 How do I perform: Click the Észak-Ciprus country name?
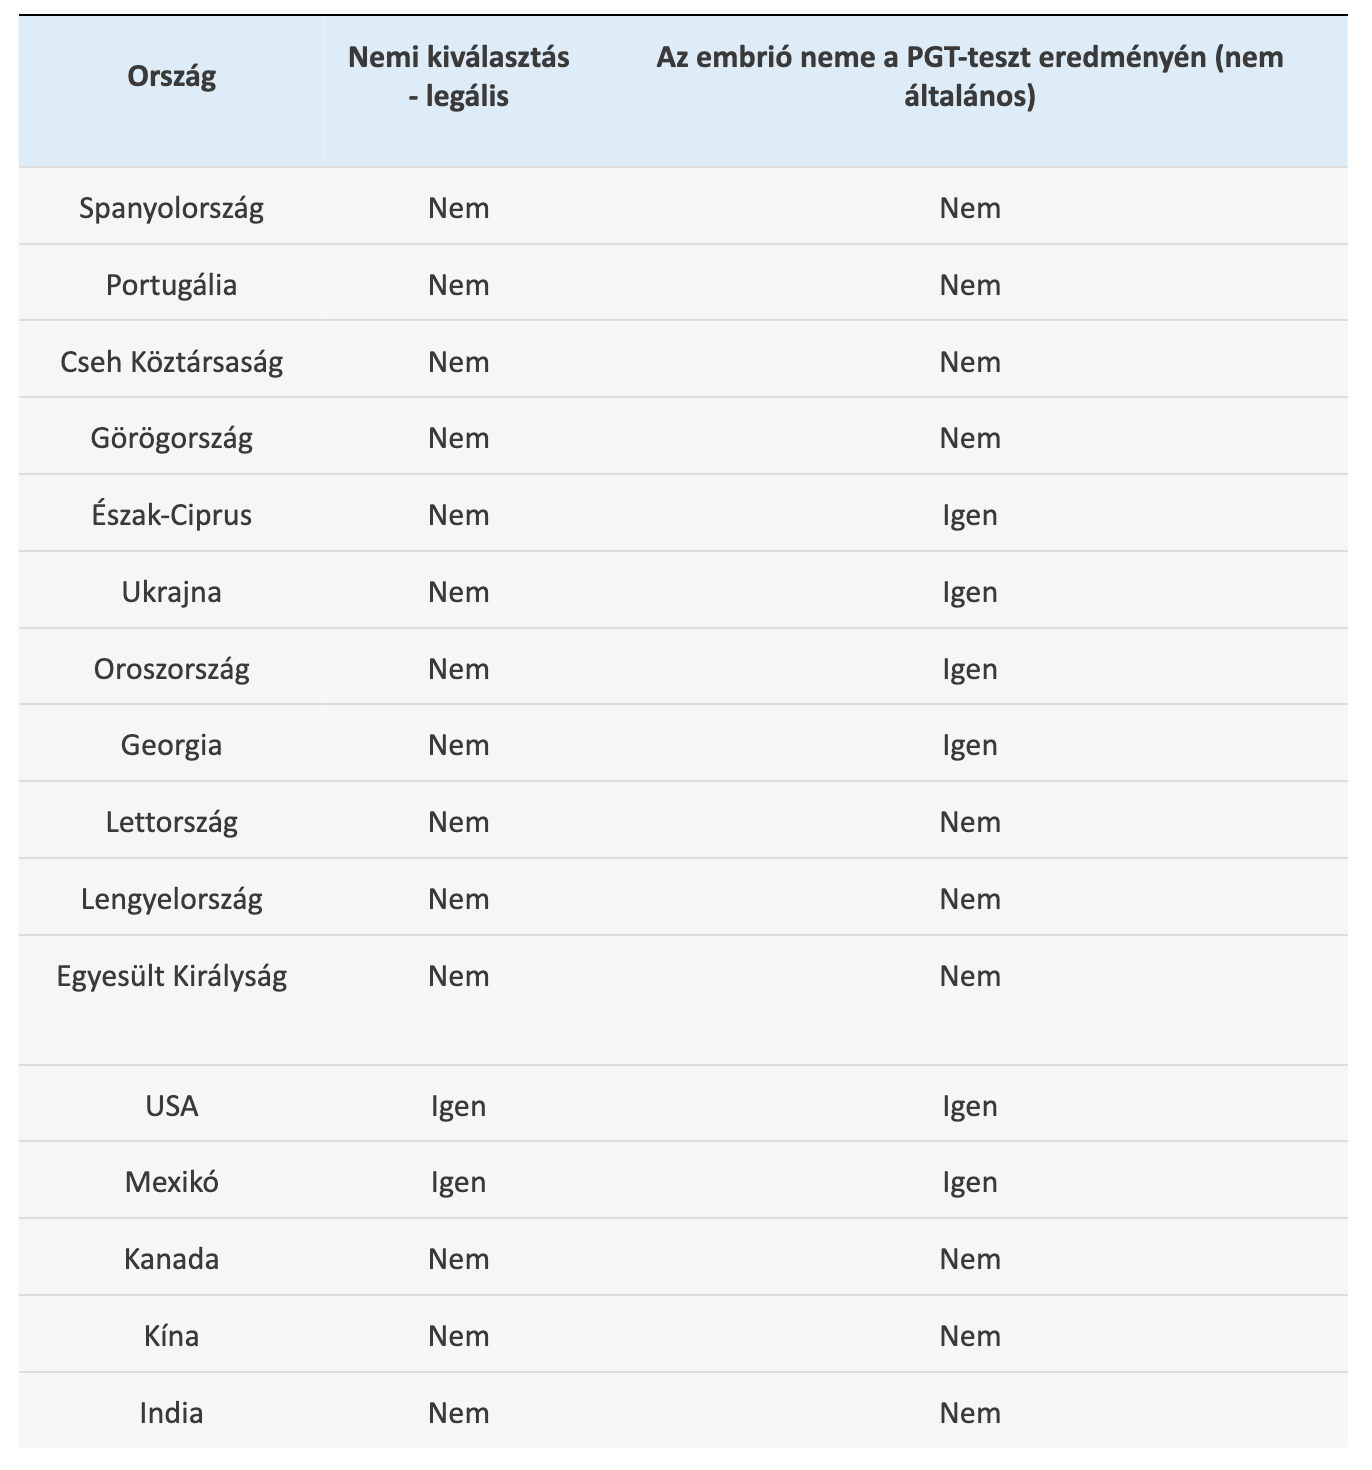coord(172,515)
